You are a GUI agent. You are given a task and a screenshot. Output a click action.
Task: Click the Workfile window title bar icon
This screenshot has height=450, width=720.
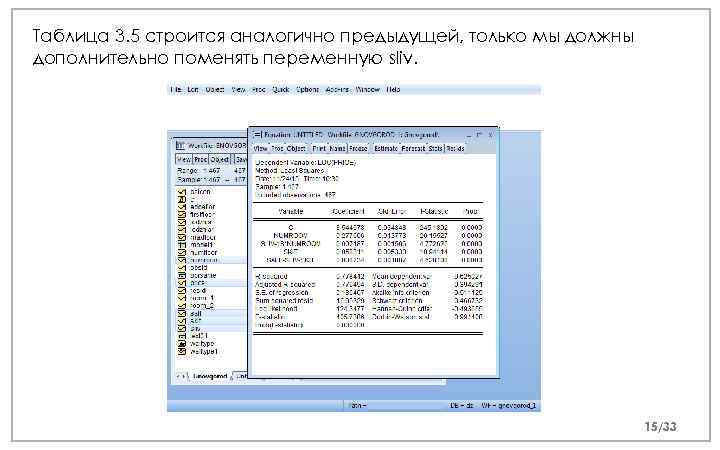[x=180, y=146]
